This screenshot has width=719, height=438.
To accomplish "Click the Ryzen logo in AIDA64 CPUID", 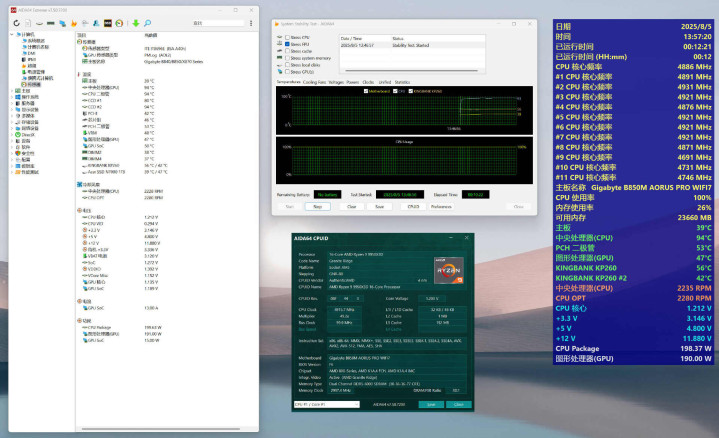I will tap(448, 270).
